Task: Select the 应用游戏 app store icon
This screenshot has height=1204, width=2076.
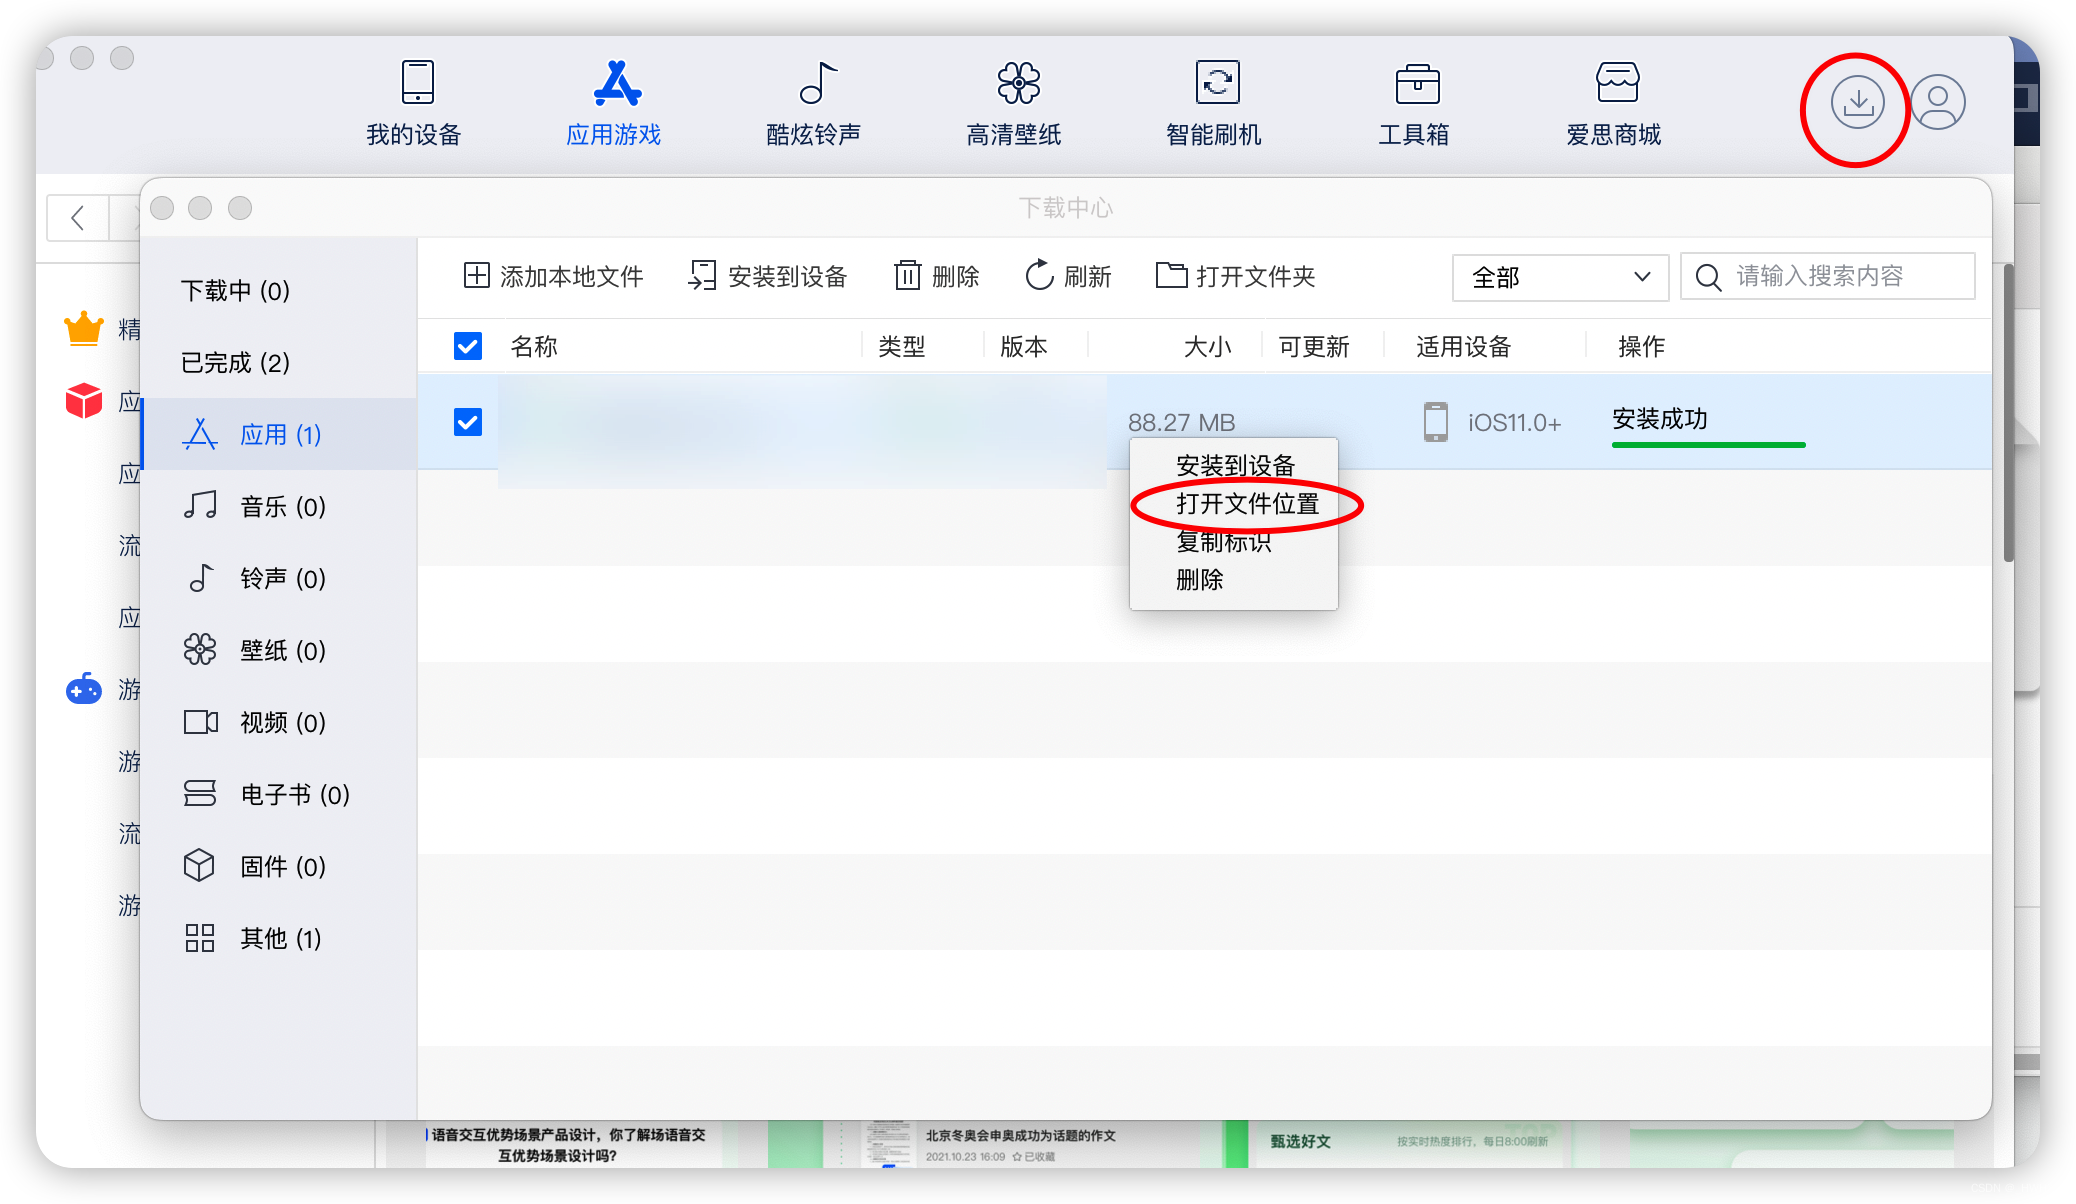Action: (x=616, y=83)
